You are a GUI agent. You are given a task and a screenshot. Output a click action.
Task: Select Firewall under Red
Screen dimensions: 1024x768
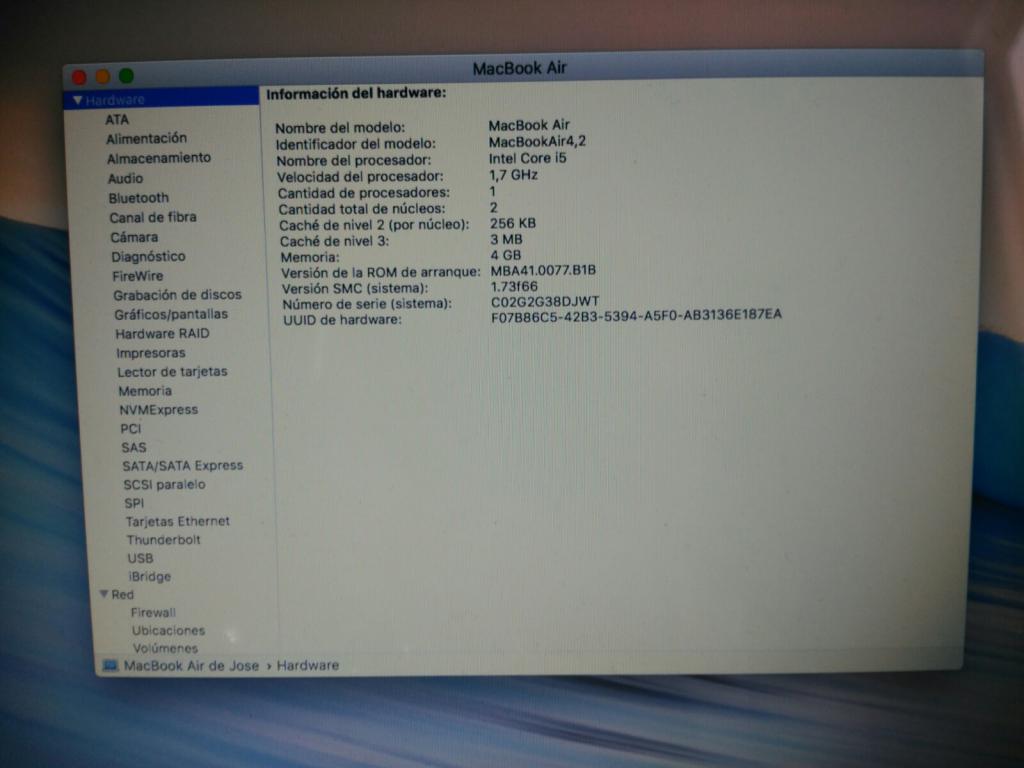[153, 613]
